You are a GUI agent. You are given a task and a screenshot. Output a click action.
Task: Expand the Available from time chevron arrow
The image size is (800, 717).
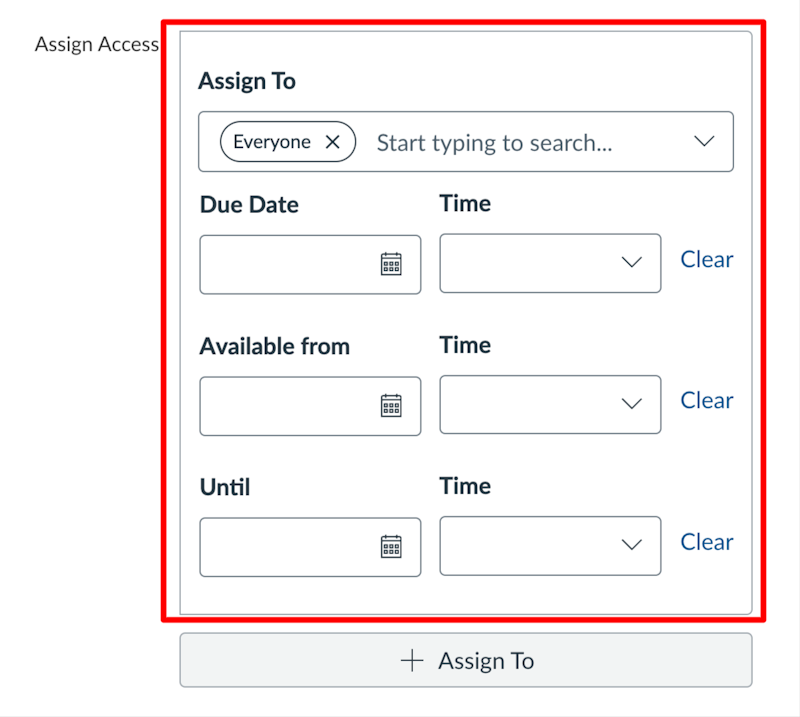pyautogui.click(x=632, y=404)
